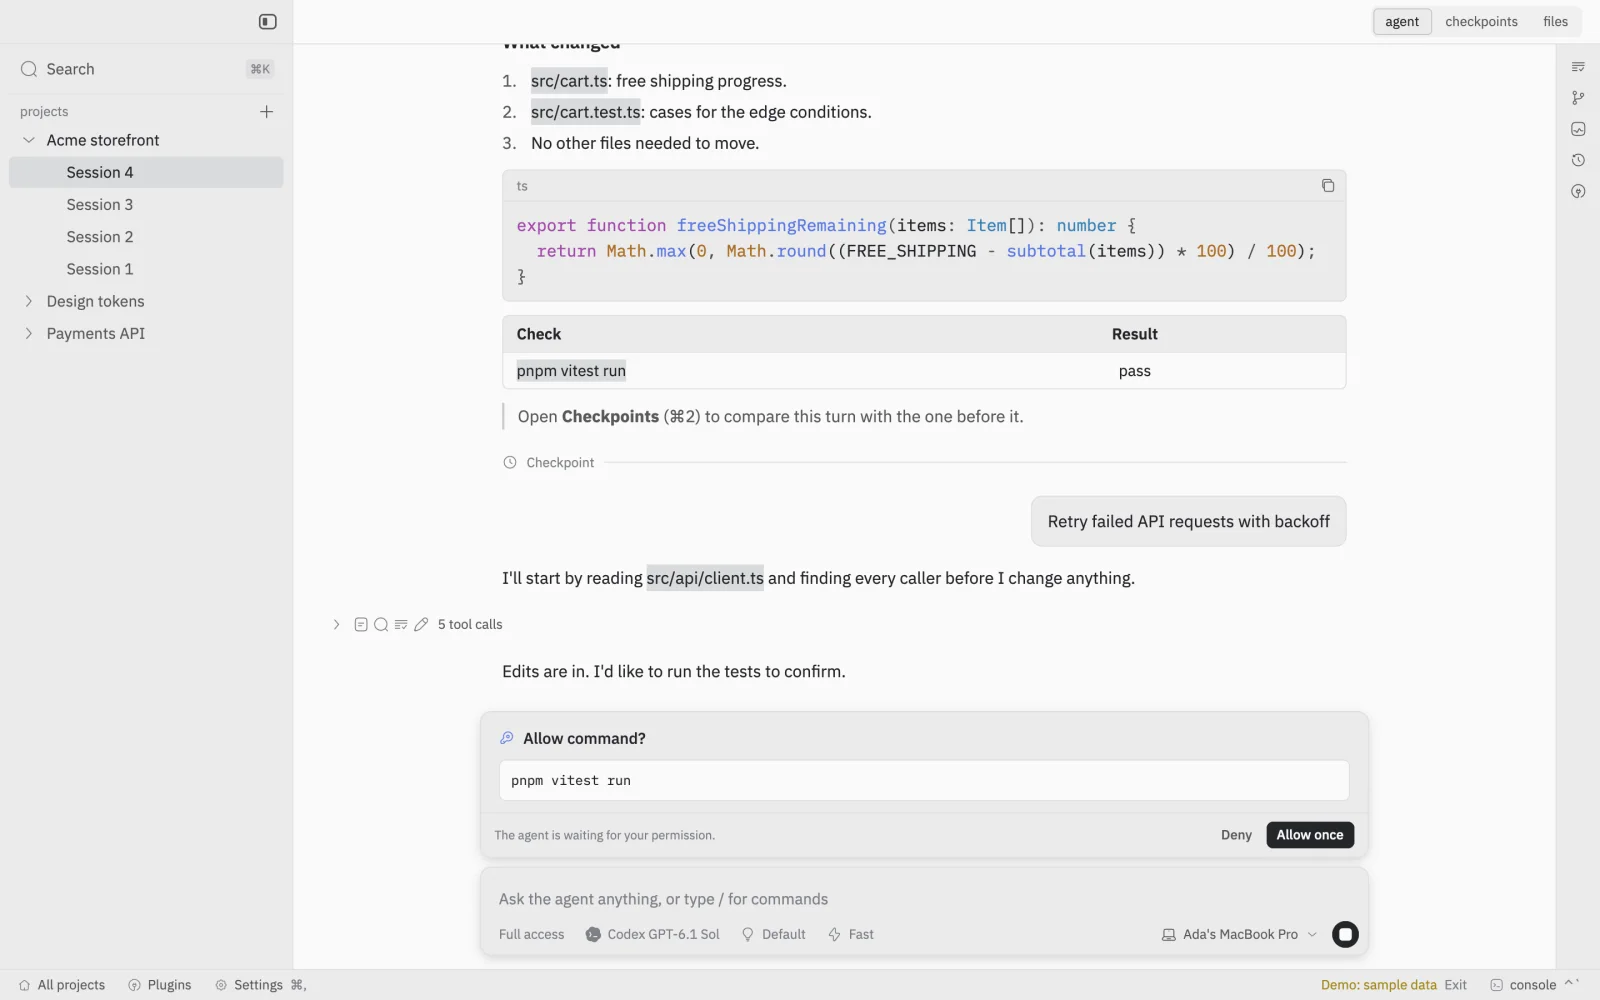
Task: Click the lightning bolt icon next to Fast
Action: click(x=835, y=934)
